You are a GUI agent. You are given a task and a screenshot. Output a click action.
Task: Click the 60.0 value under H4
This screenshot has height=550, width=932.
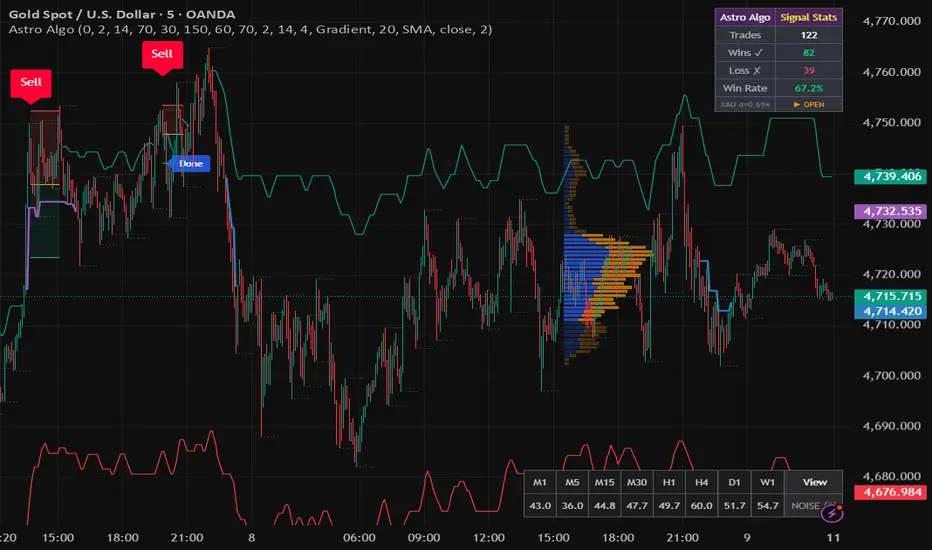point(701,505)
